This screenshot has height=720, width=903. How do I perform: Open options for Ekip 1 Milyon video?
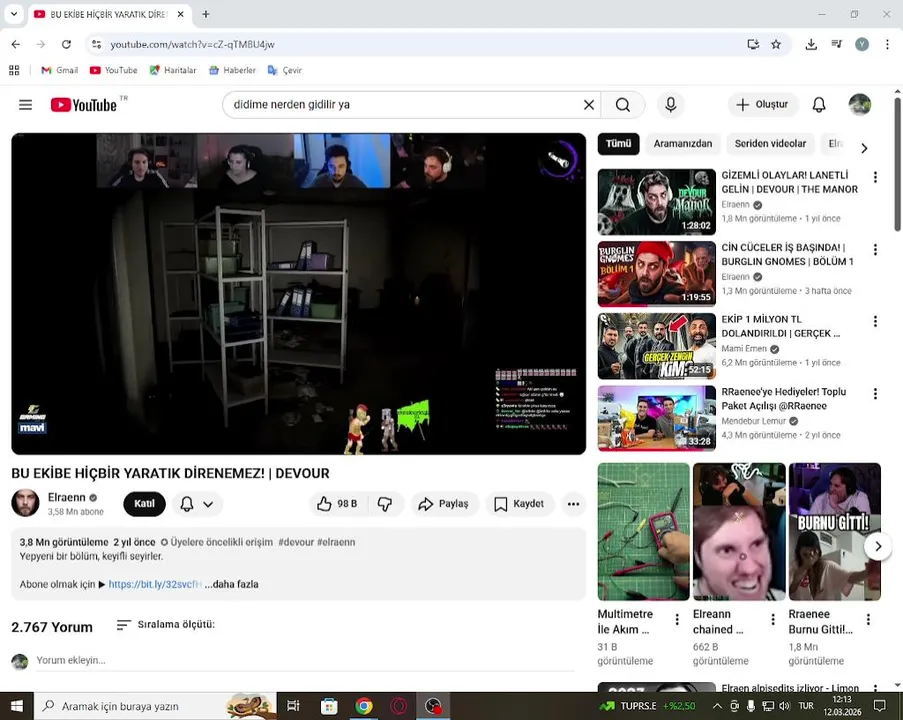click(875, 321)
